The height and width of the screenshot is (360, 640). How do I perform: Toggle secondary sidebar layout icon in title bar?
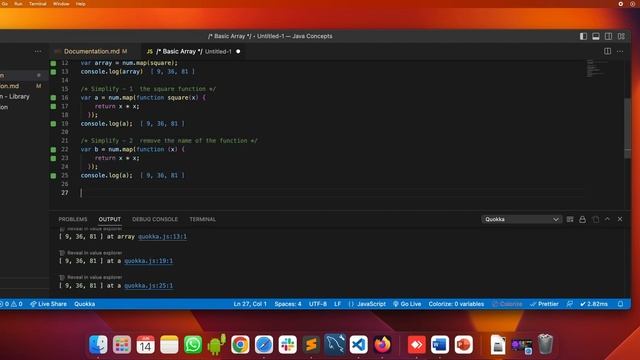(x=609, y=36)
